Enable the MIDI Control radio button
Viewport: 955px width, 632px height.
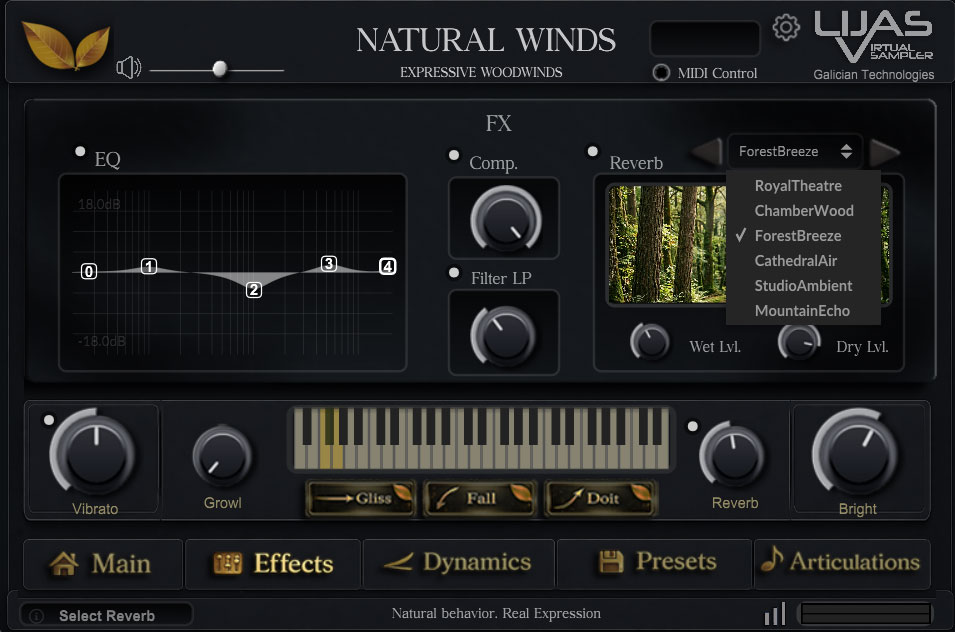[661, 72]
